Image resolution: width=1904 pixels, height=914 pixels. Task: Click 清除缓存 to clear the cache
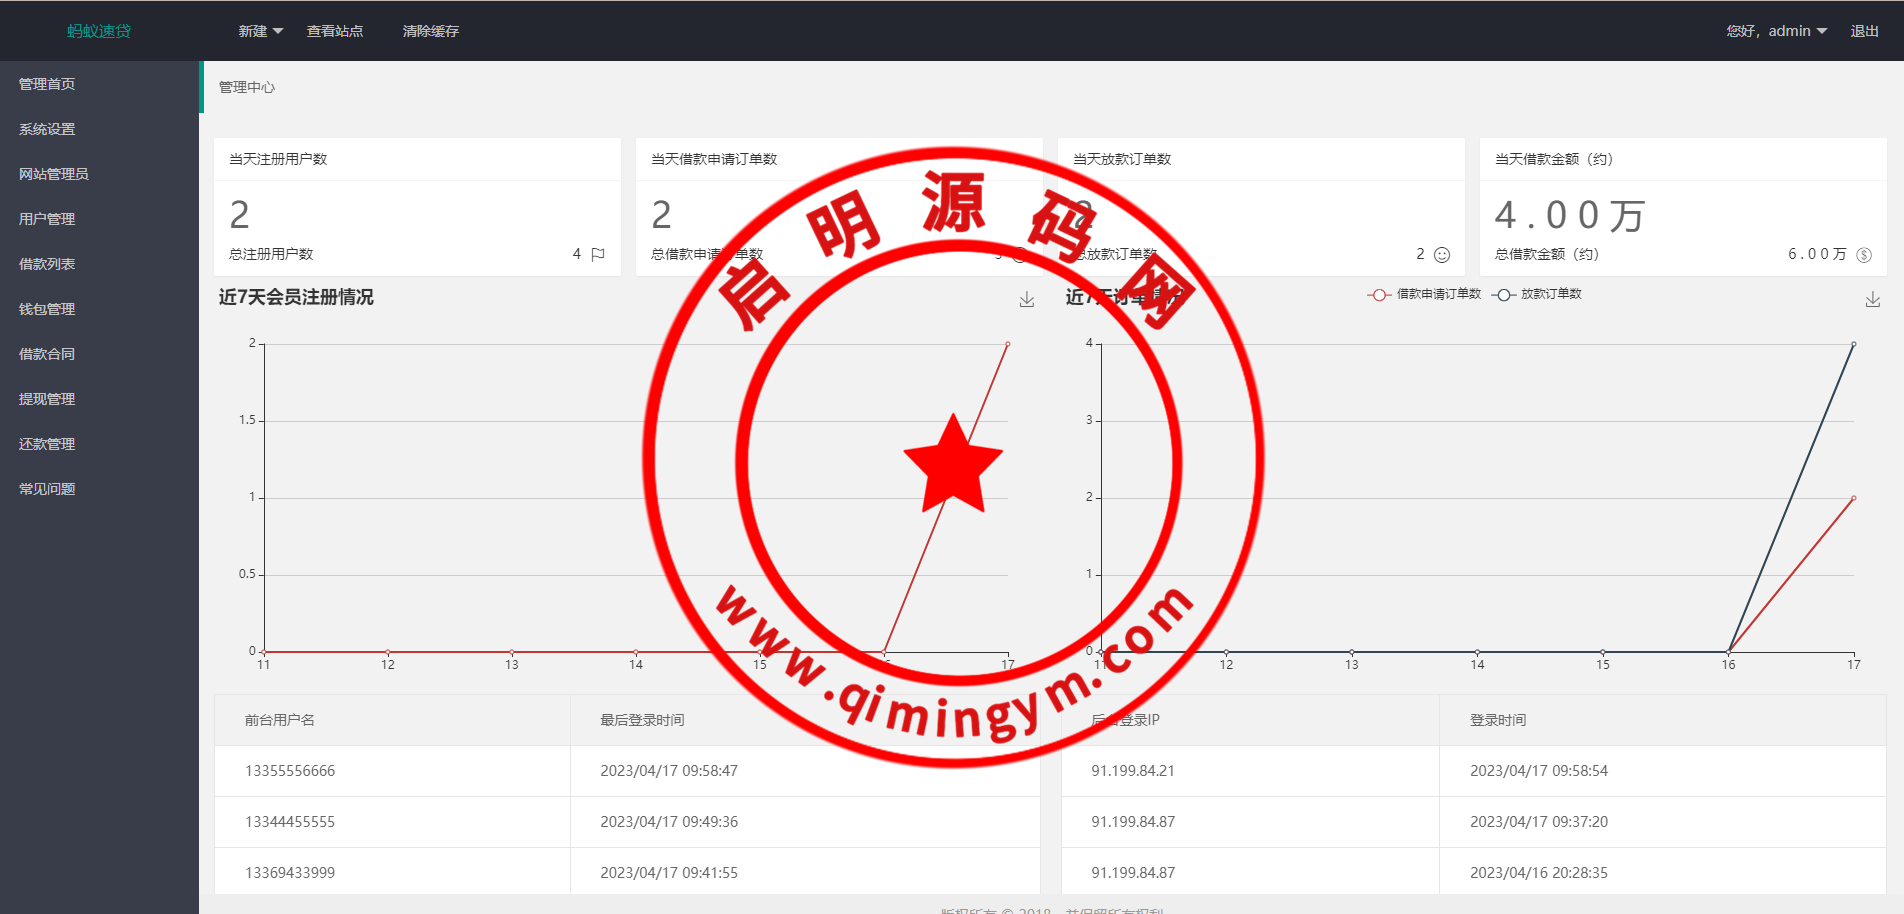(x=431, y=31)
